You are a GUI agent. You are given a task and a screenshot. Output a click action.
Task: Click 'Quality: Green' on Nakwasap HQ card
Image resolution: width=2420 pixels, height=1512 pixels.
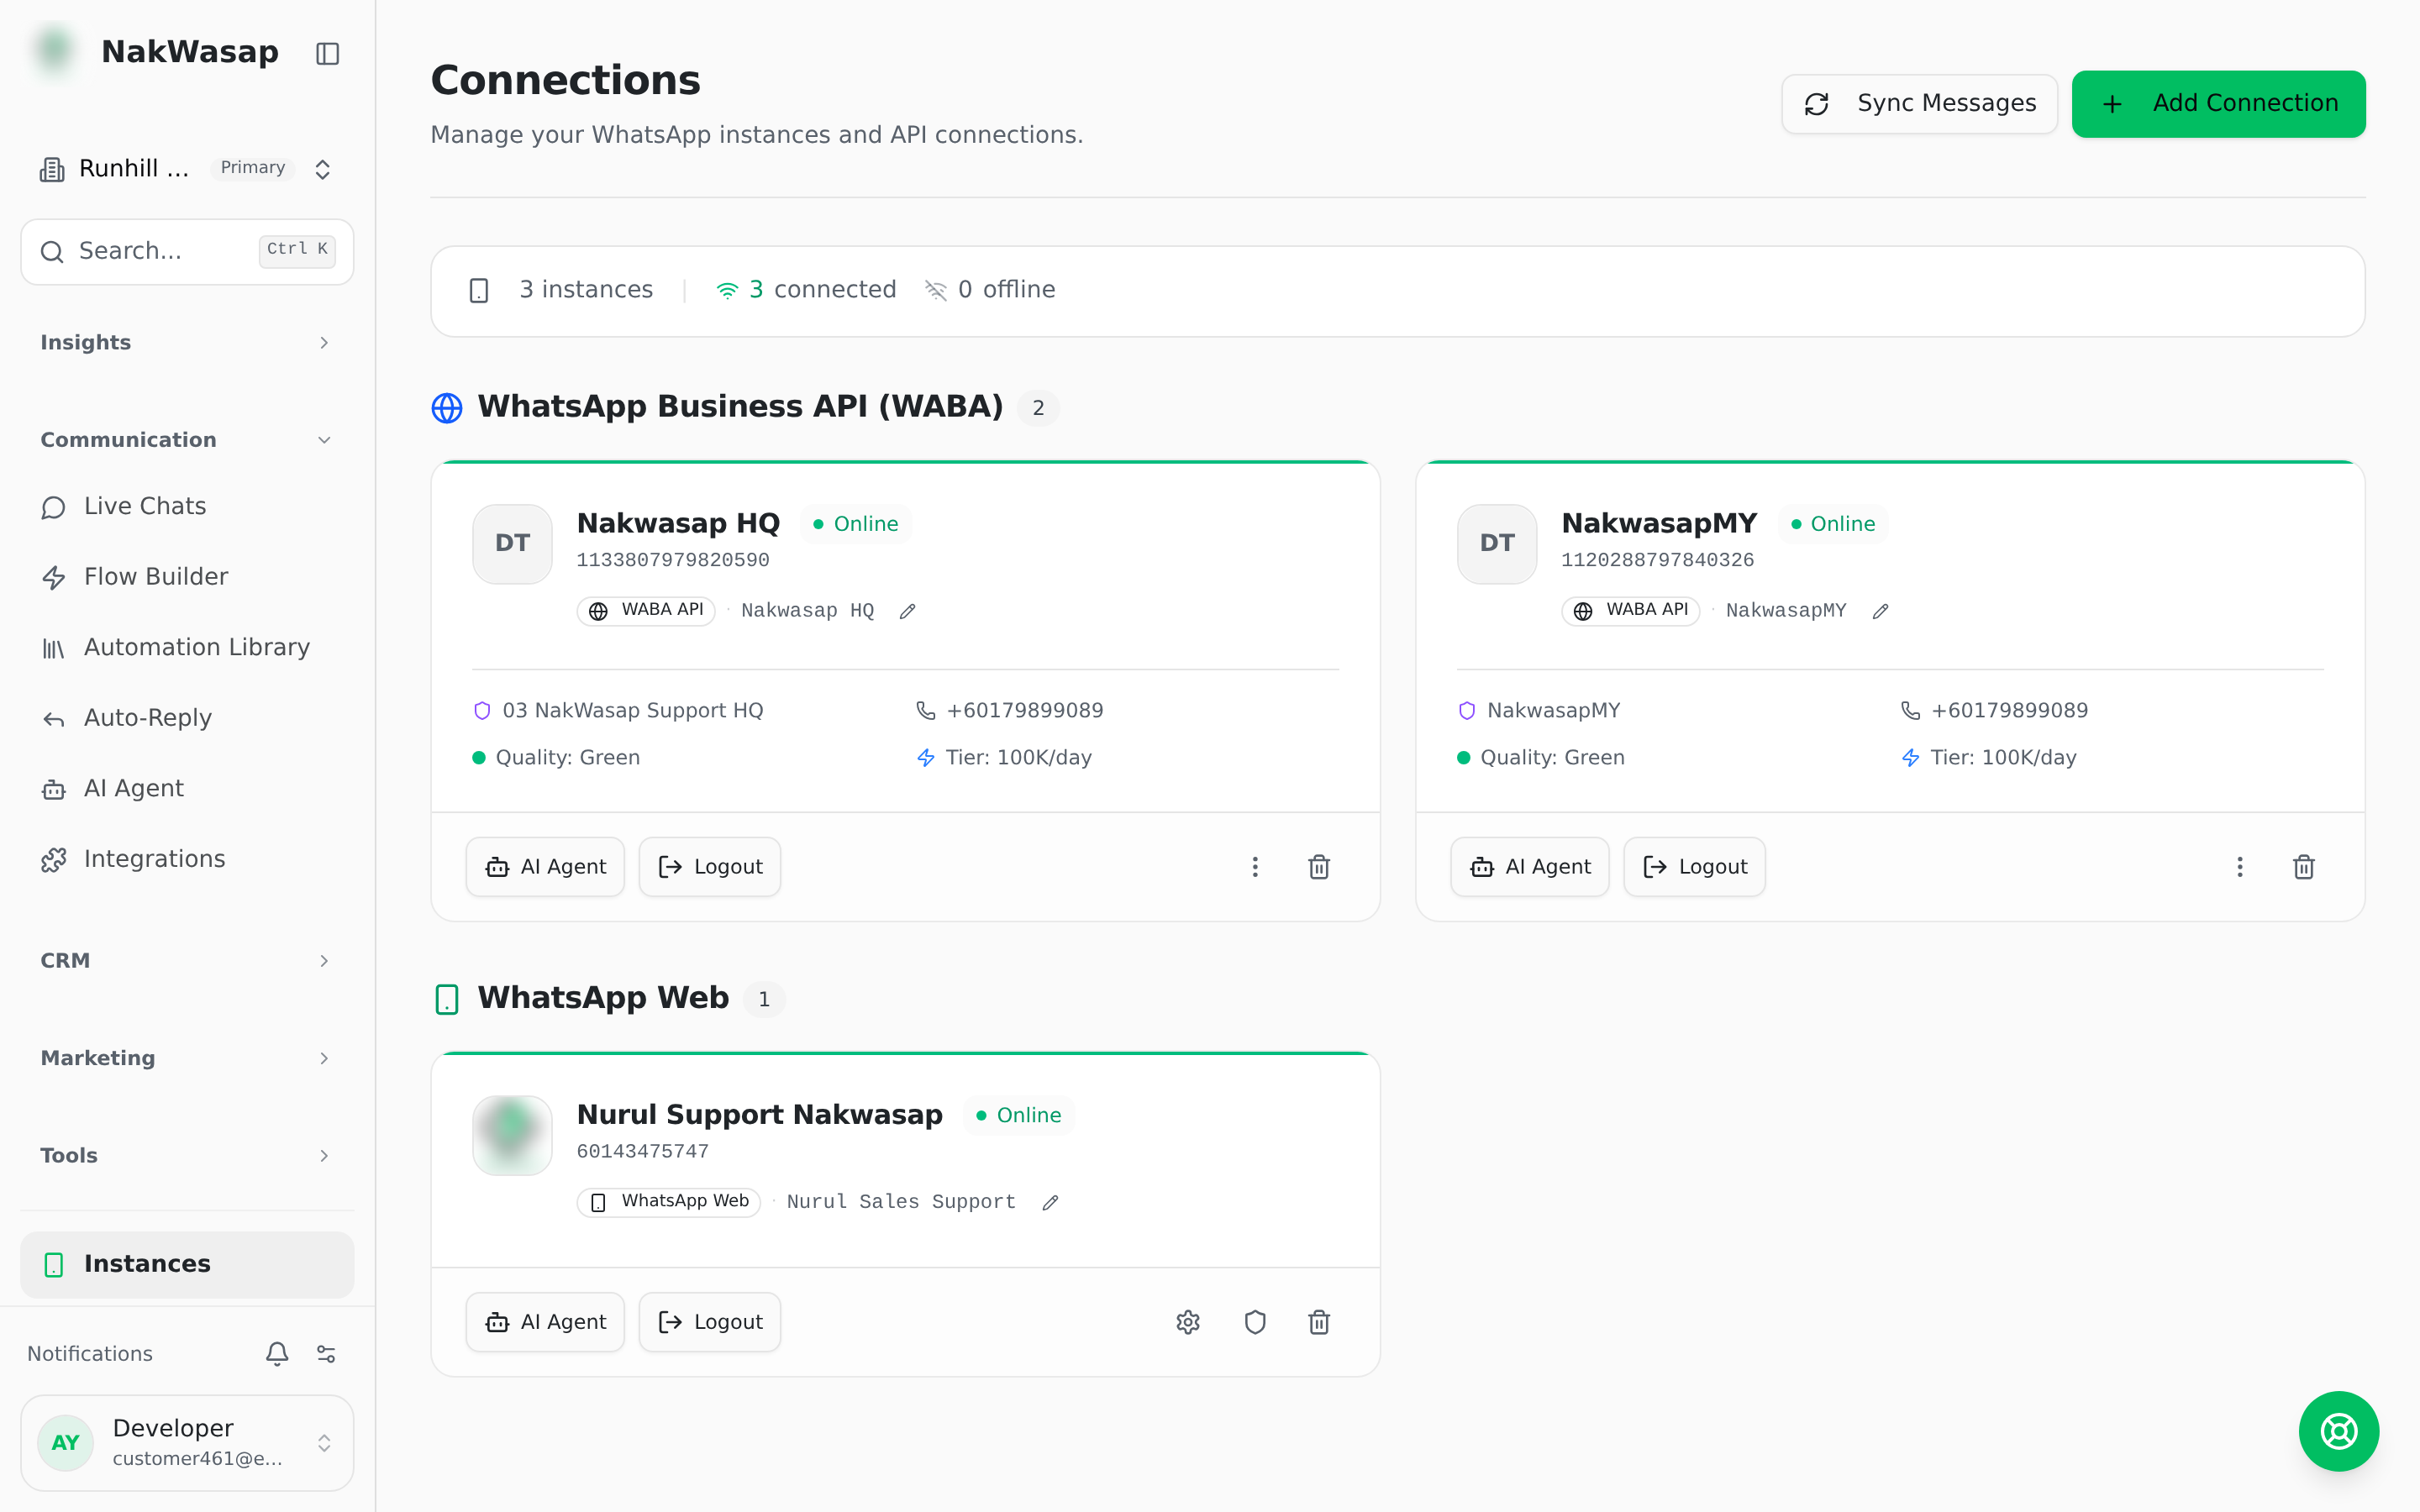568,758
